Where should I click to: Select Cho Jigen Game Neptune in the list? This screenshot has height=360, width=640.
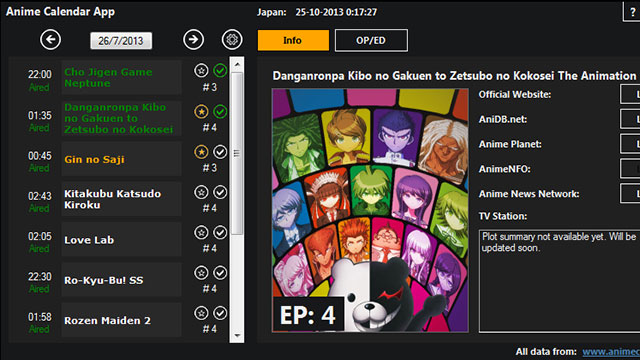pyautogui.click(x=122, y=78)
